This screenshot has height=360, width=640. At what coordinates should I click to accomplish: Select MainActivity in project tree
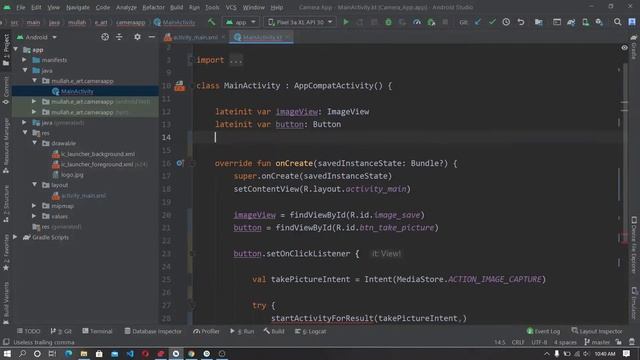point(77,91)
